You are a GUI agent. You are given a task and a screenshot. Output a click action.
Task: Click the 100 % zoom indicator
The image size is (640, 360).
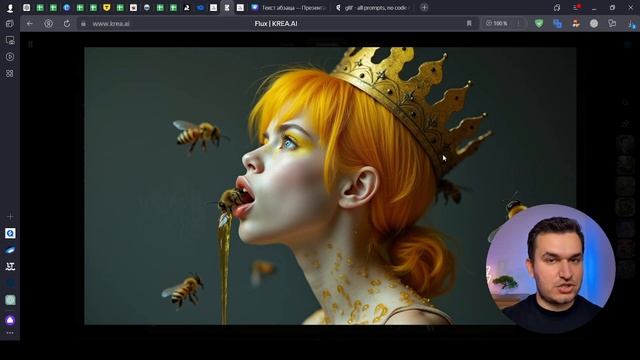pyautogui.click(x=497, y=24)
